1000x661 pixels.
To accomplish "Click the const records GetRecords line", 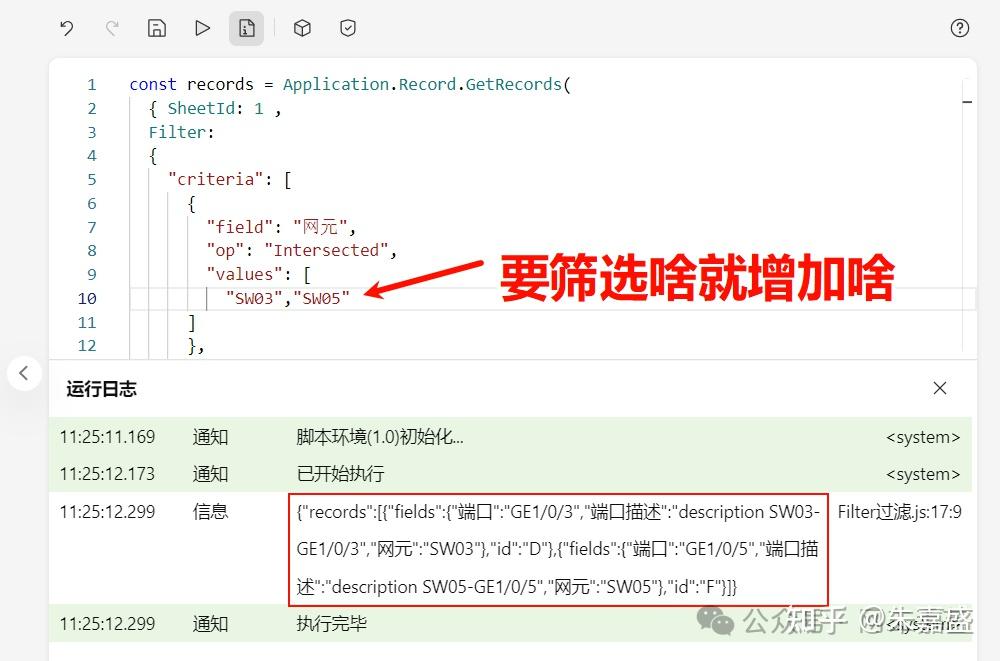I will click(350, 84).
